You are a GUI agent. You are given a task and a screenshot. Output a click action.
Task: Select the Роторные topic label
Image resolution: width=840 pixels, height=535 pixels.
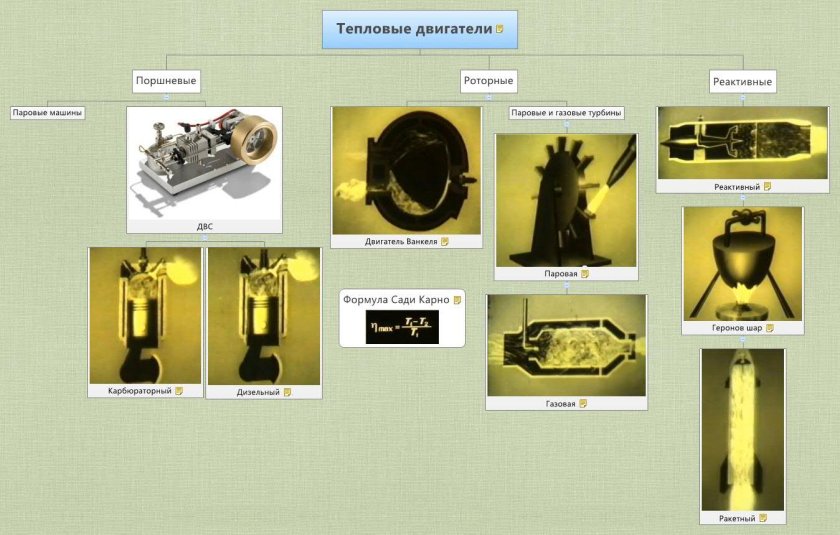489,80
